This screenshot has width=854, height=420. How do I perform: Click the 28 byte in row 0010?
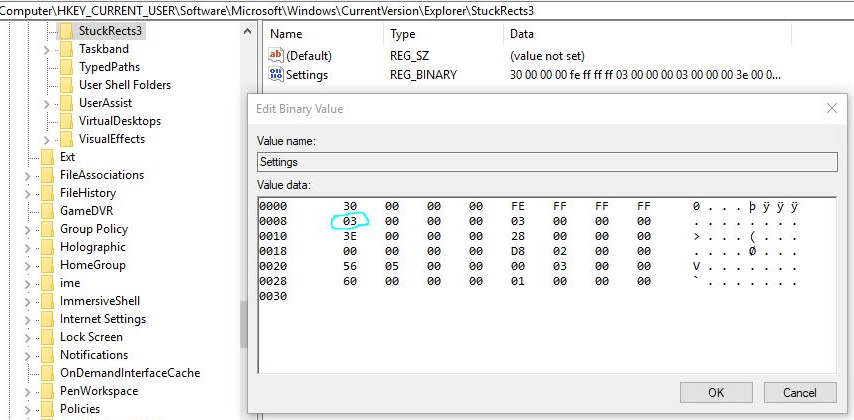pos(518,236)
